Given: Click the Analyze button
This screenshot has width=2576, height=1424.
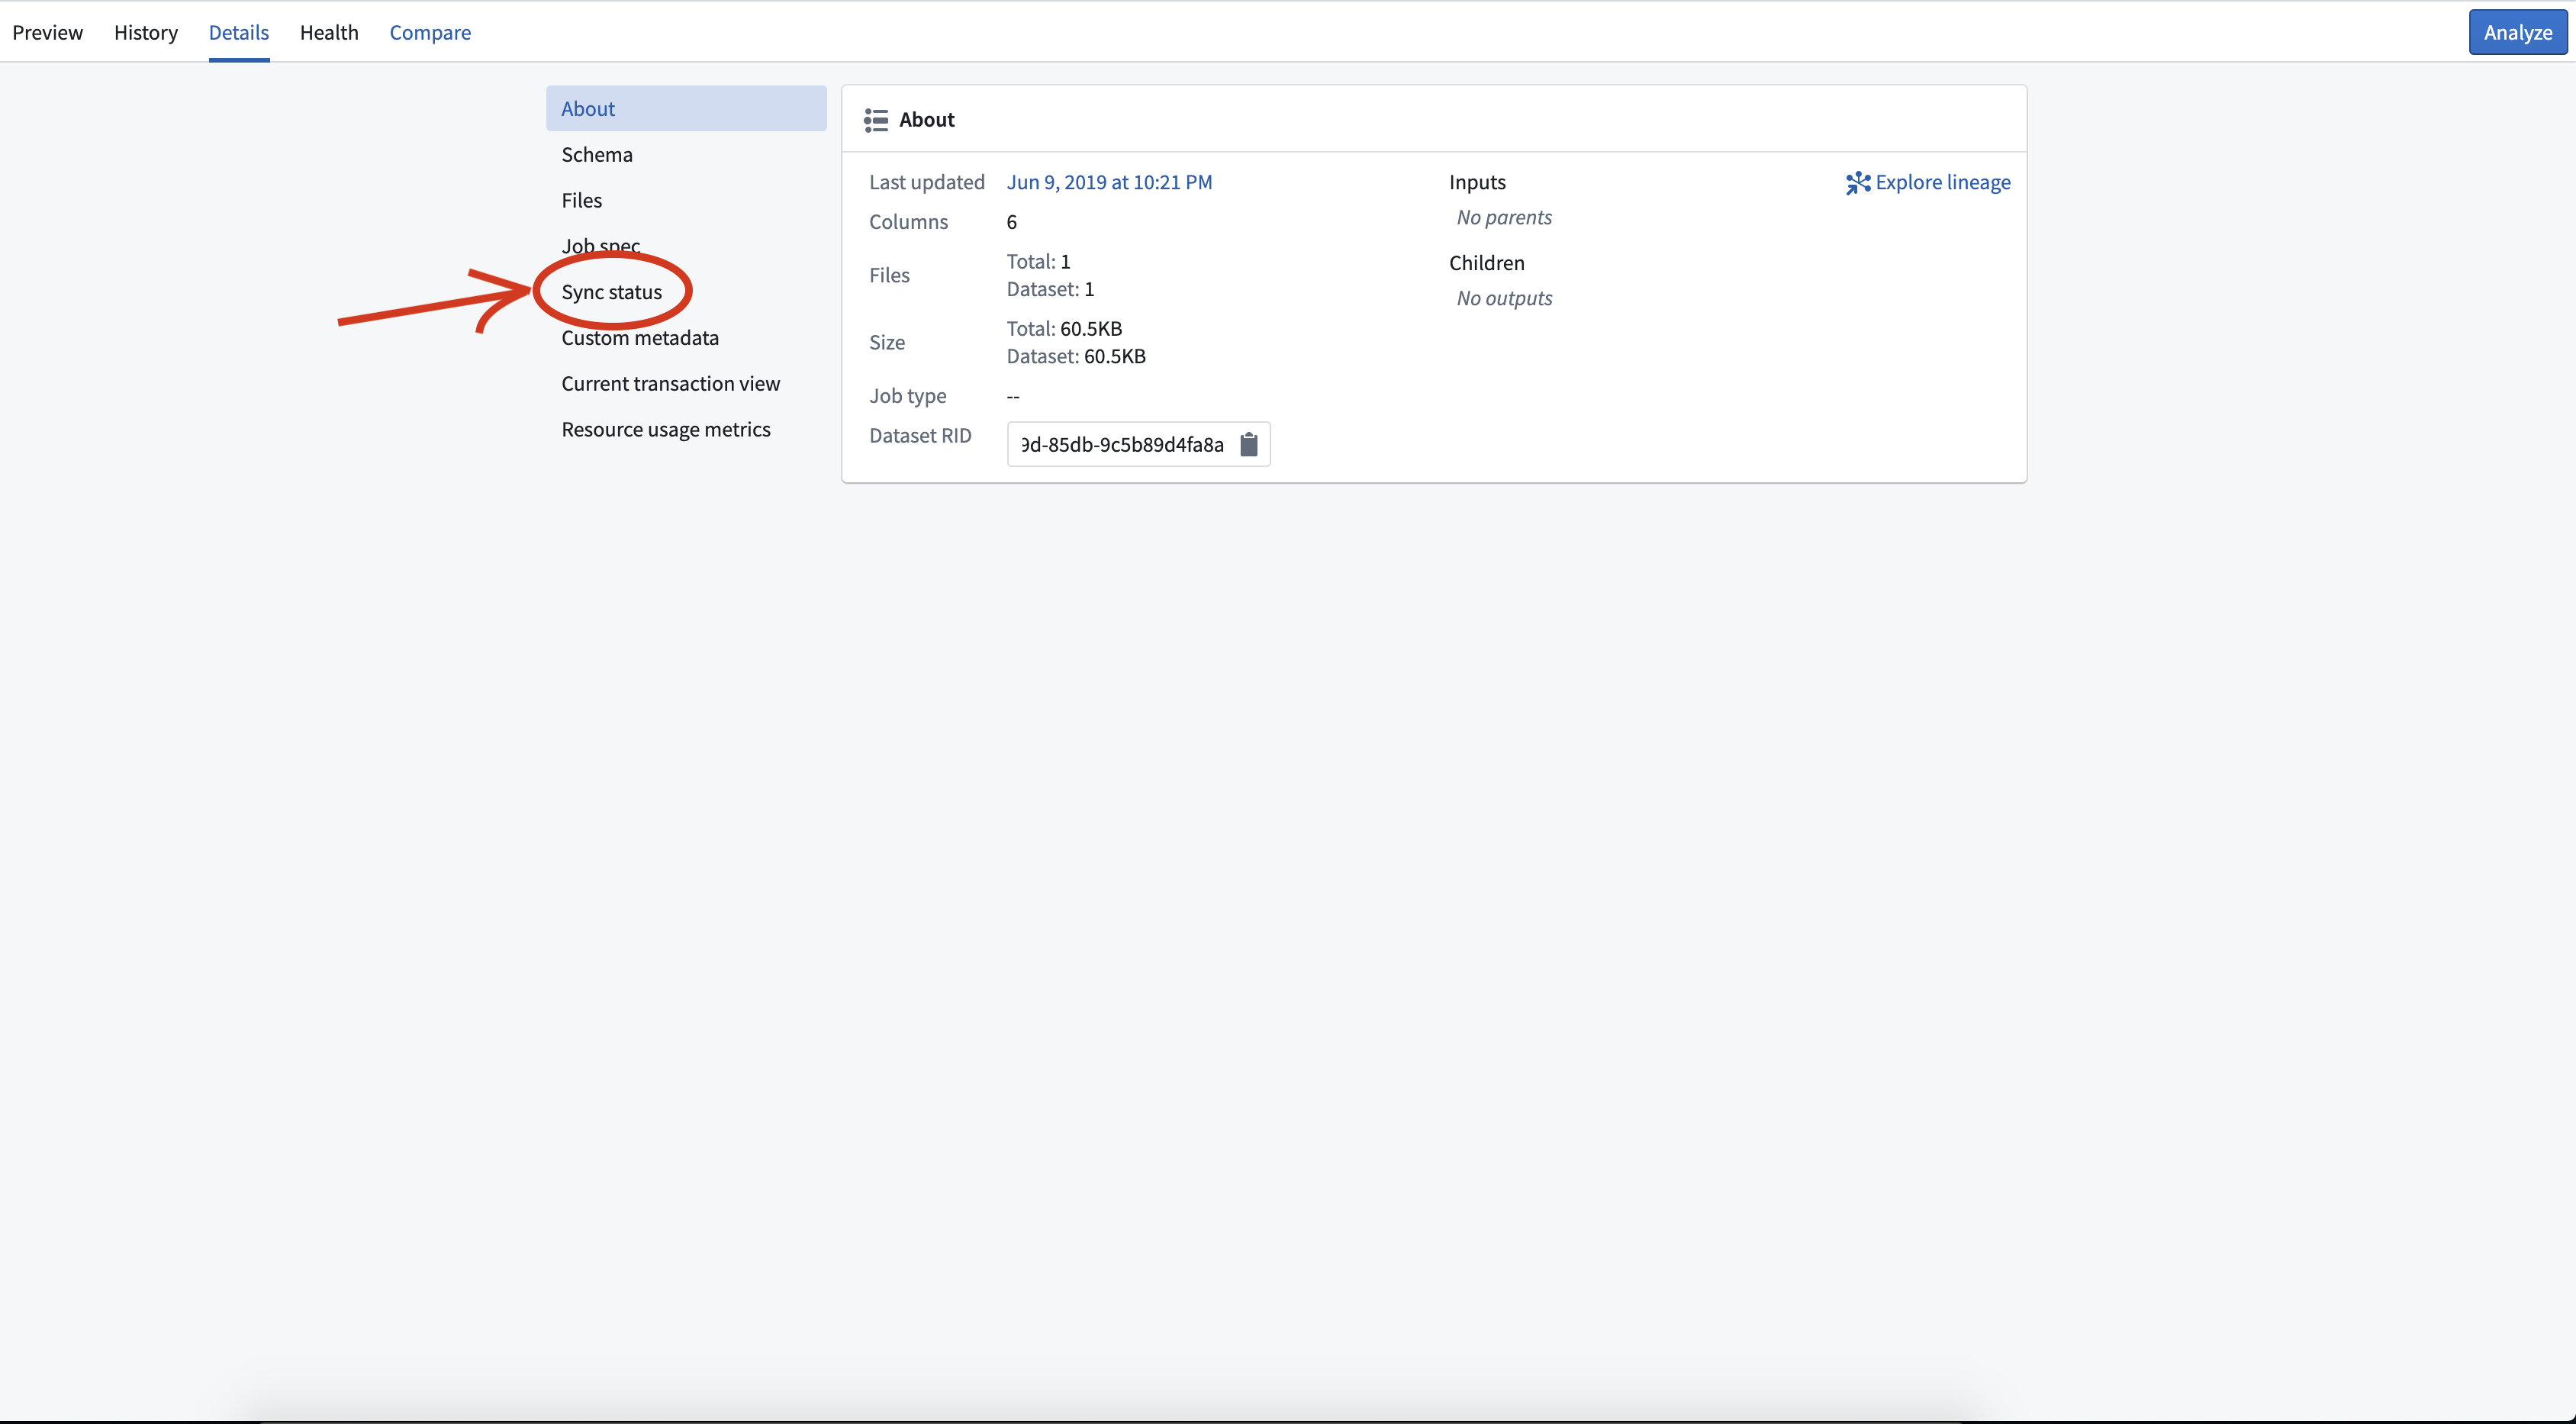Looking at the screenshot, I should [x=2518, y=32].
